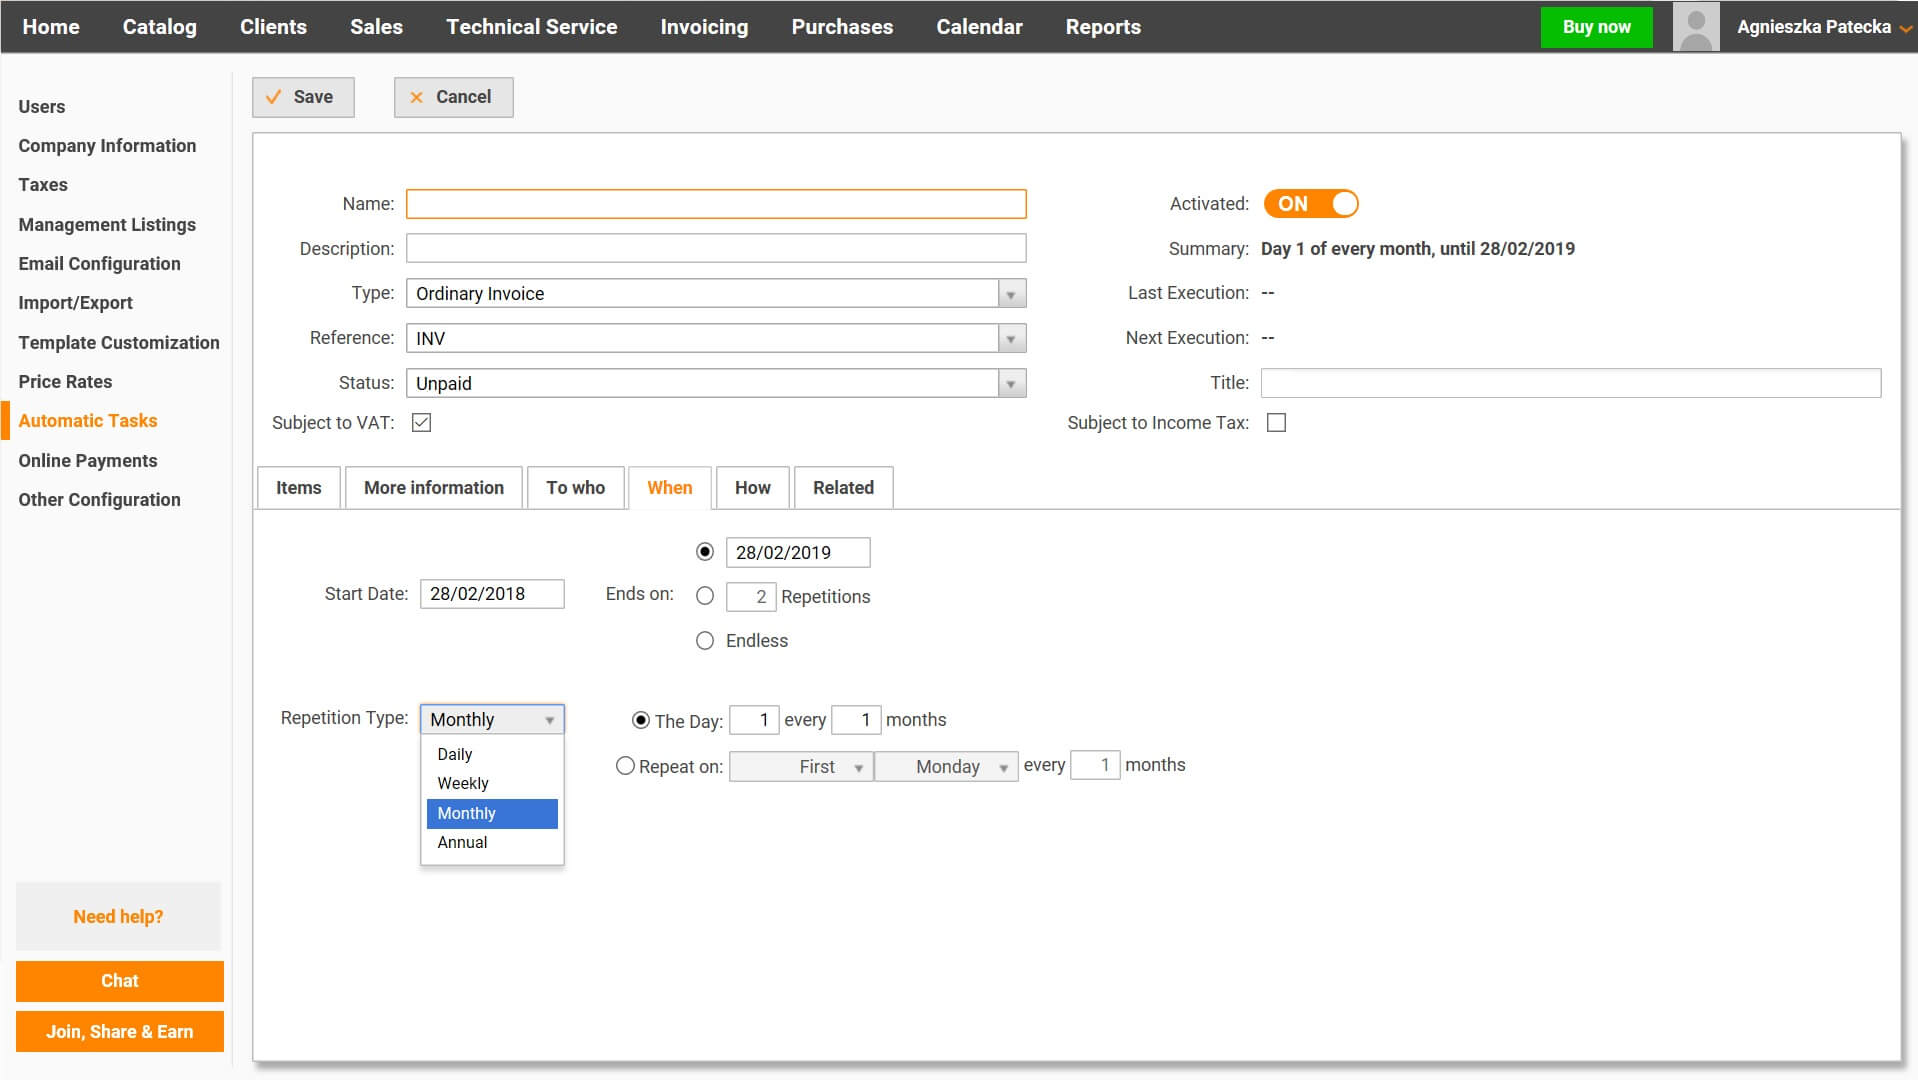Viewport: 1918px width, 1080px height.
Task: Open the Type dropdown
Action: coord(716,293)
